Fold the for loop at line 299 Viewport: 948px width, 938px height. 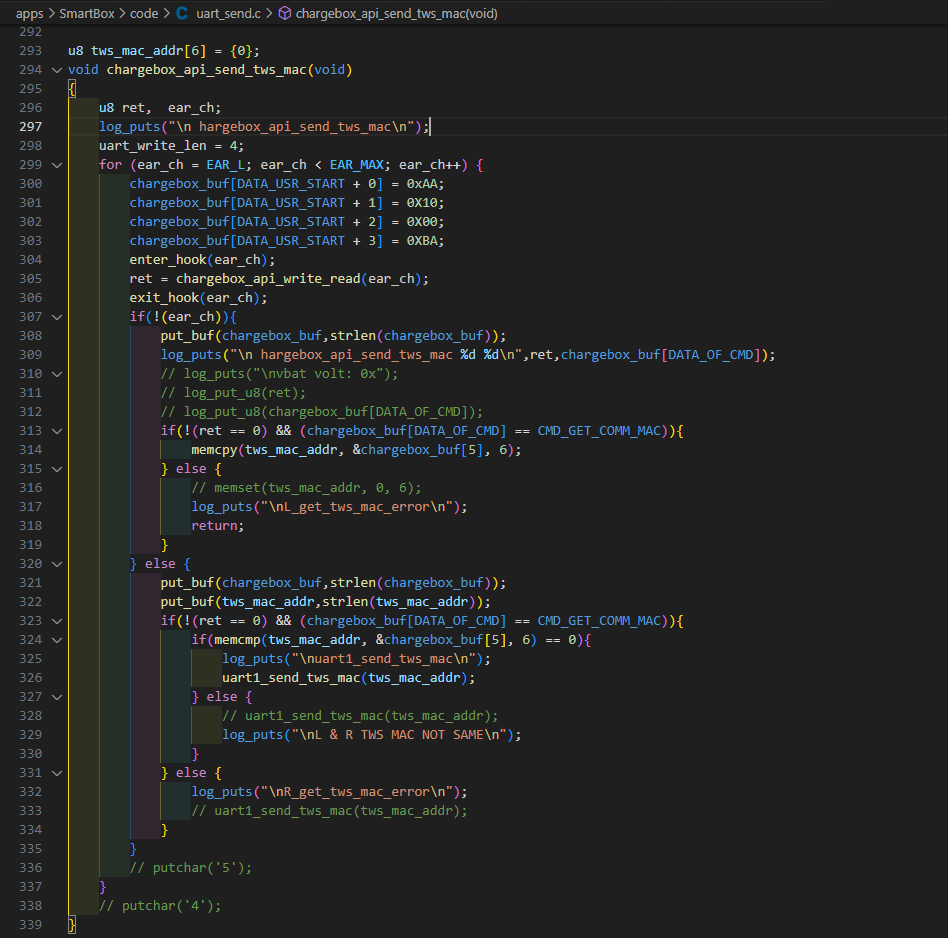(57, 165)
